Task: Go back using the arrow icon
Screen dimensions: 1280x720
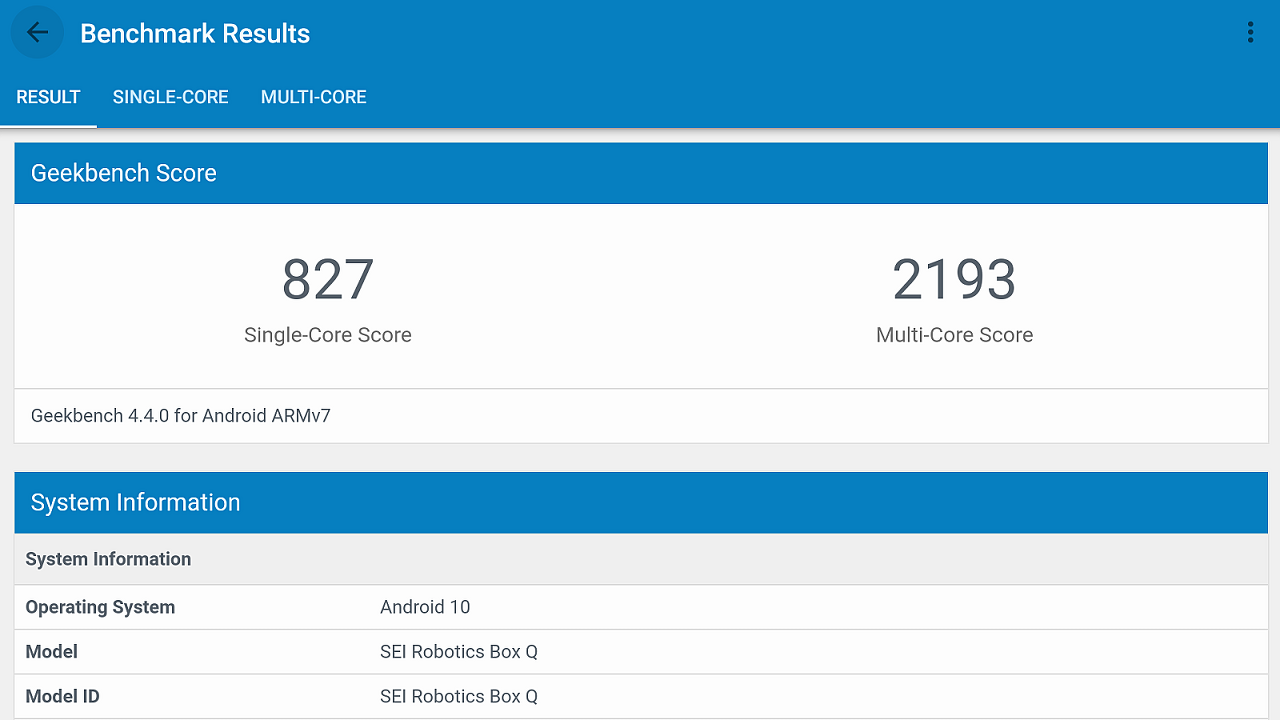Action: click(37, 33)
